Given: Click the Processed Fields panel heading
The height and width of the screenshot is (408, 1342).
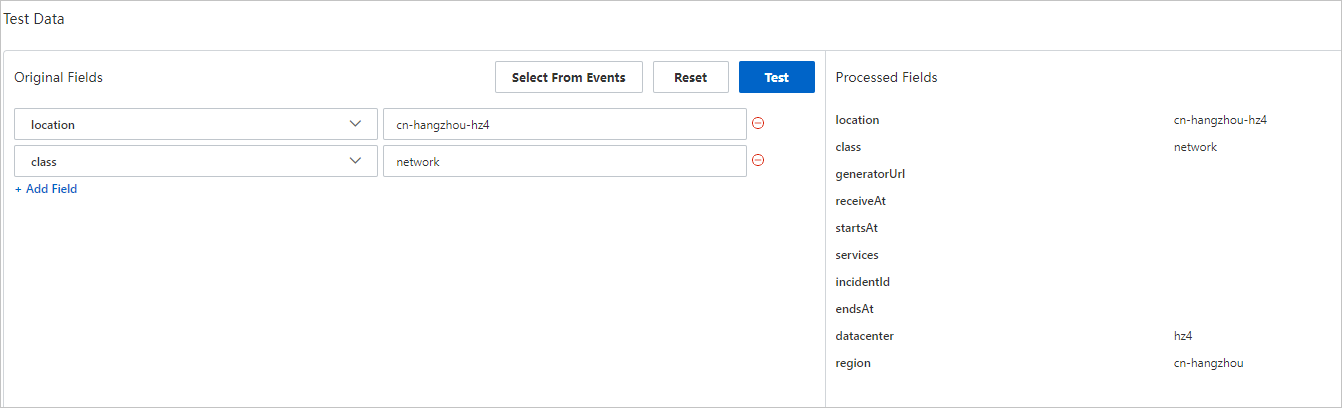Looking at the screenshot, I should (886, 77).
